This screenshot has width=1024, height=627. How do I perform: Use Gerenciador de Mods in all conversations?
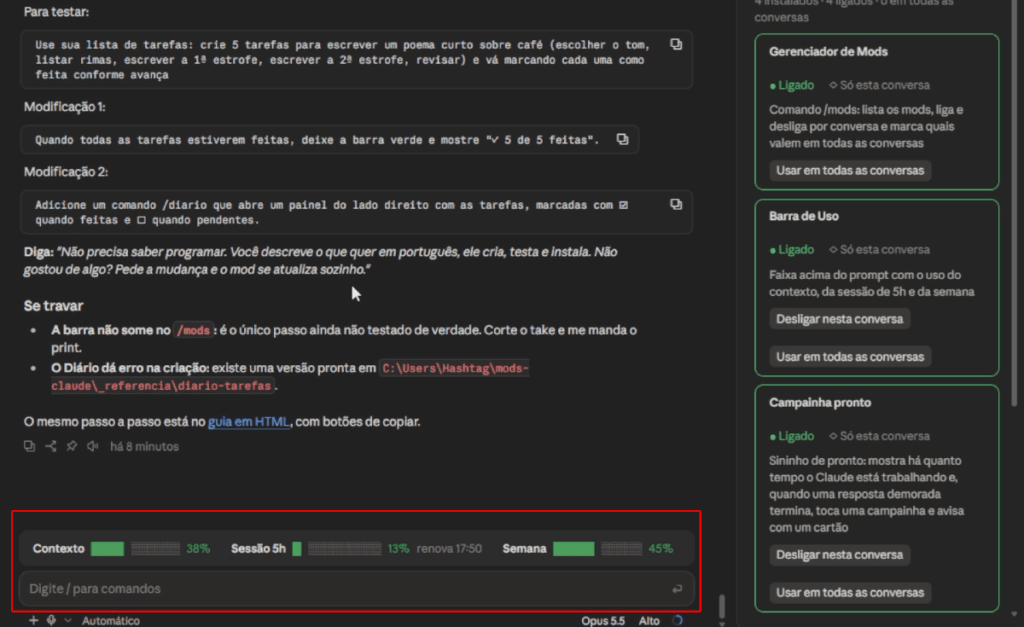[x=850, y=170]
